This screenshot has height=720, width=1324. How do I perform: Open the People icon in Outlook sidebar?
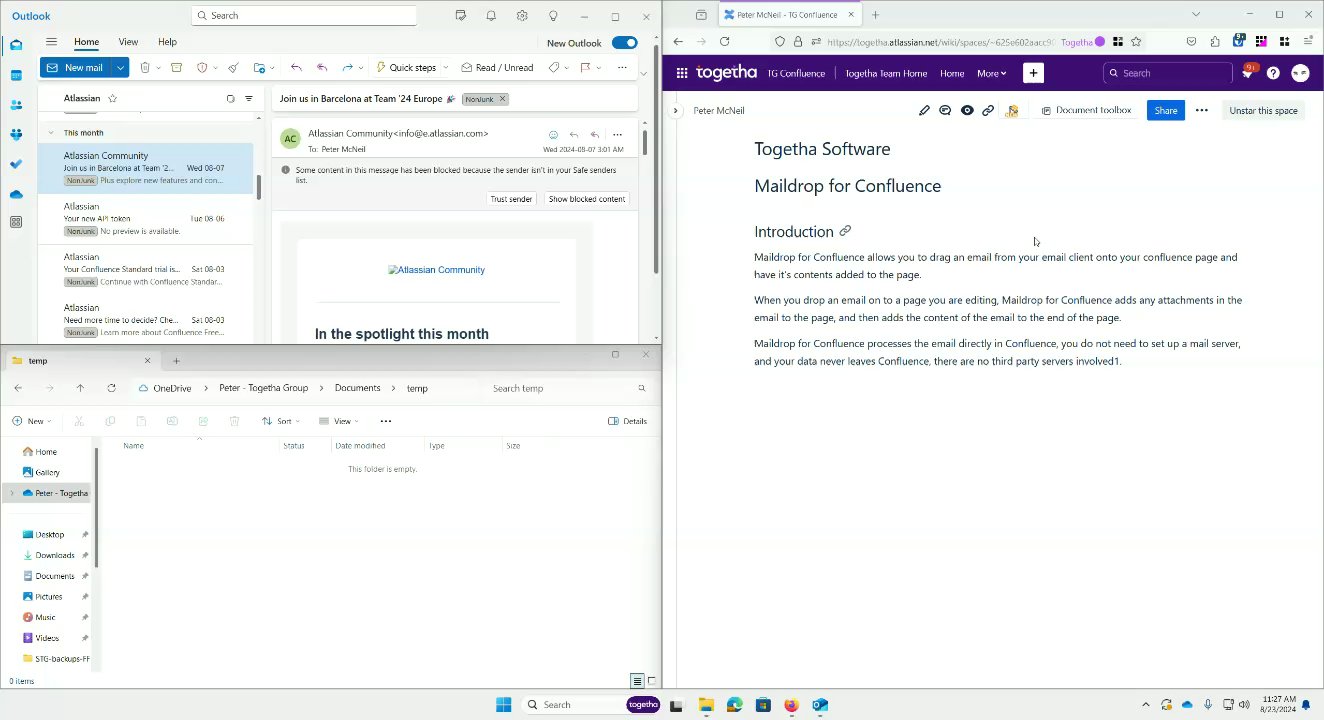click(x=16, y=105)
